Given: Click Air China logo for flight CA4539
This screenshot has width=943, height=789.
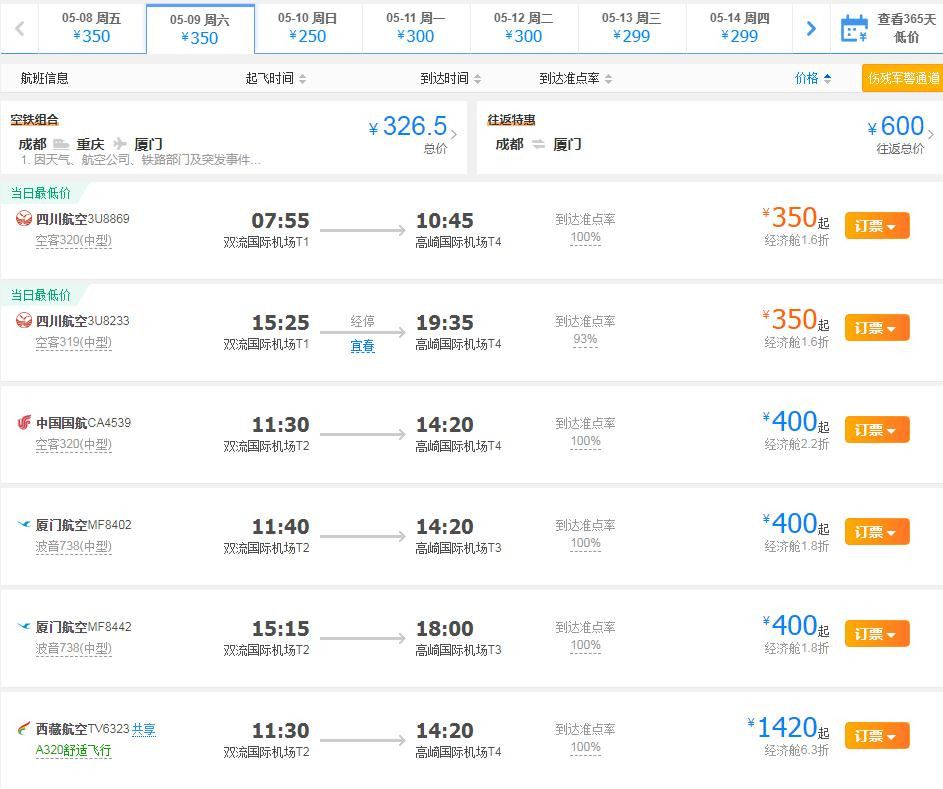Looking at the screenshot, I should point(24,423).
